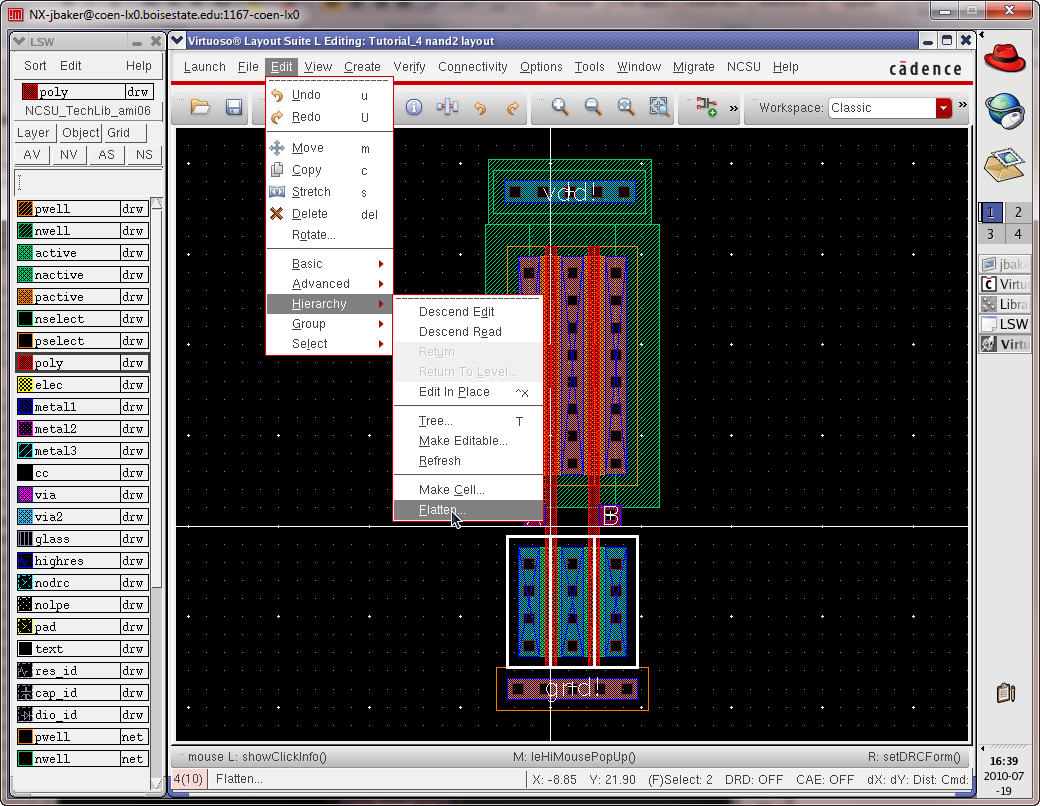Choose Flatten from the Hierarchy submenu
Screen dimensions: 1040x806
tap(442, 510)
